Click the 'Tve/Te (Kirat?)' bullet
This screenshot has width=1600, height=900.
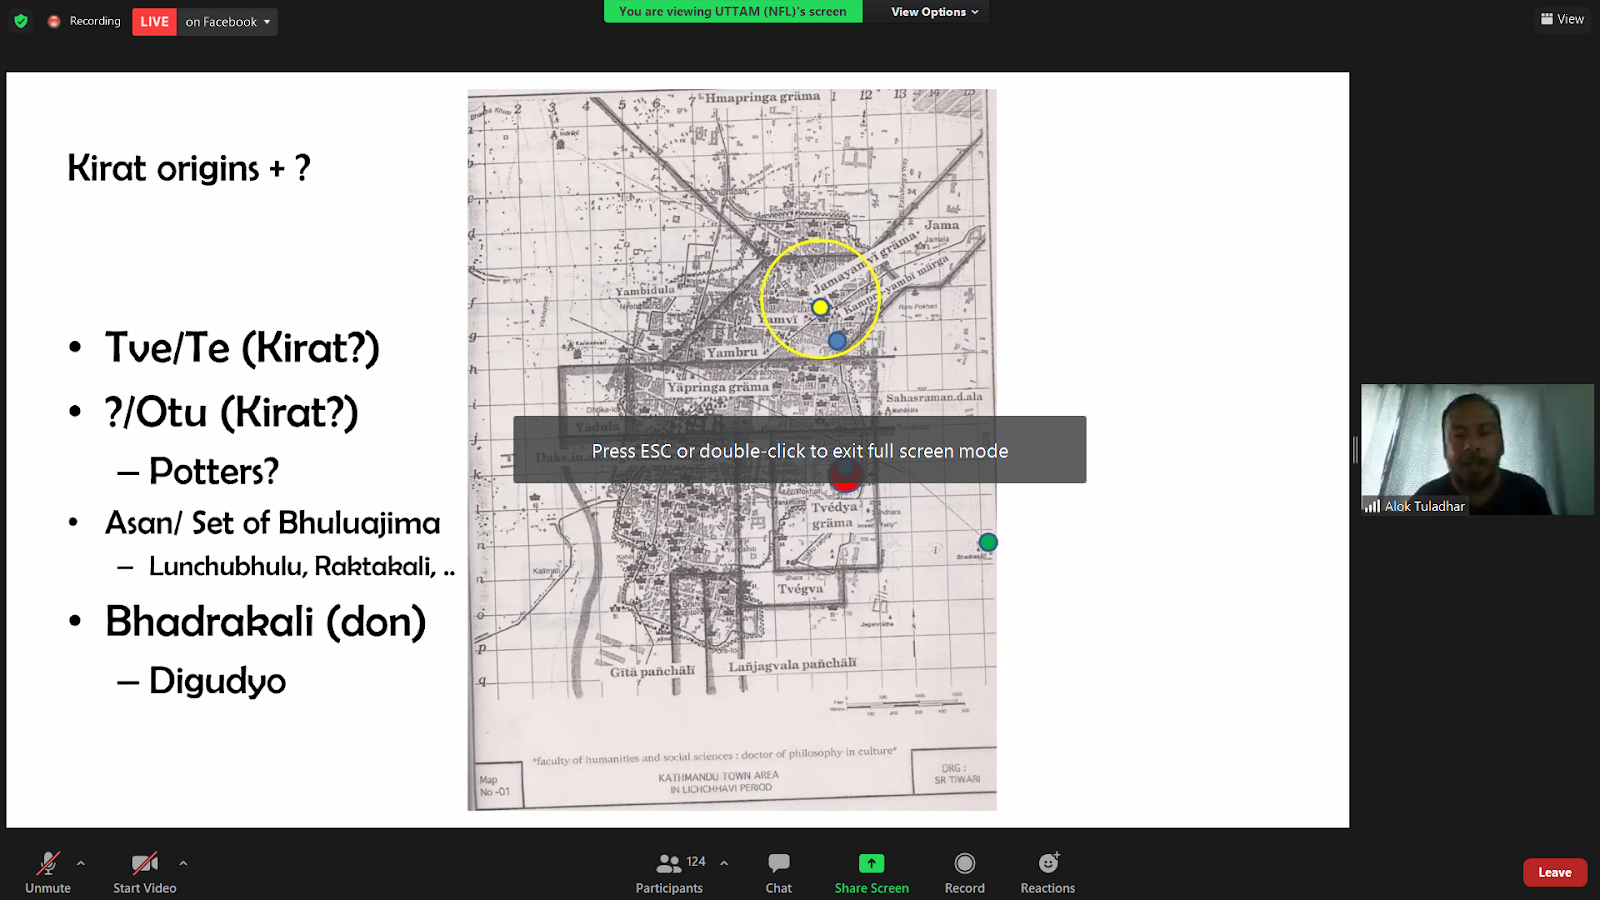[x=242, y=348]
